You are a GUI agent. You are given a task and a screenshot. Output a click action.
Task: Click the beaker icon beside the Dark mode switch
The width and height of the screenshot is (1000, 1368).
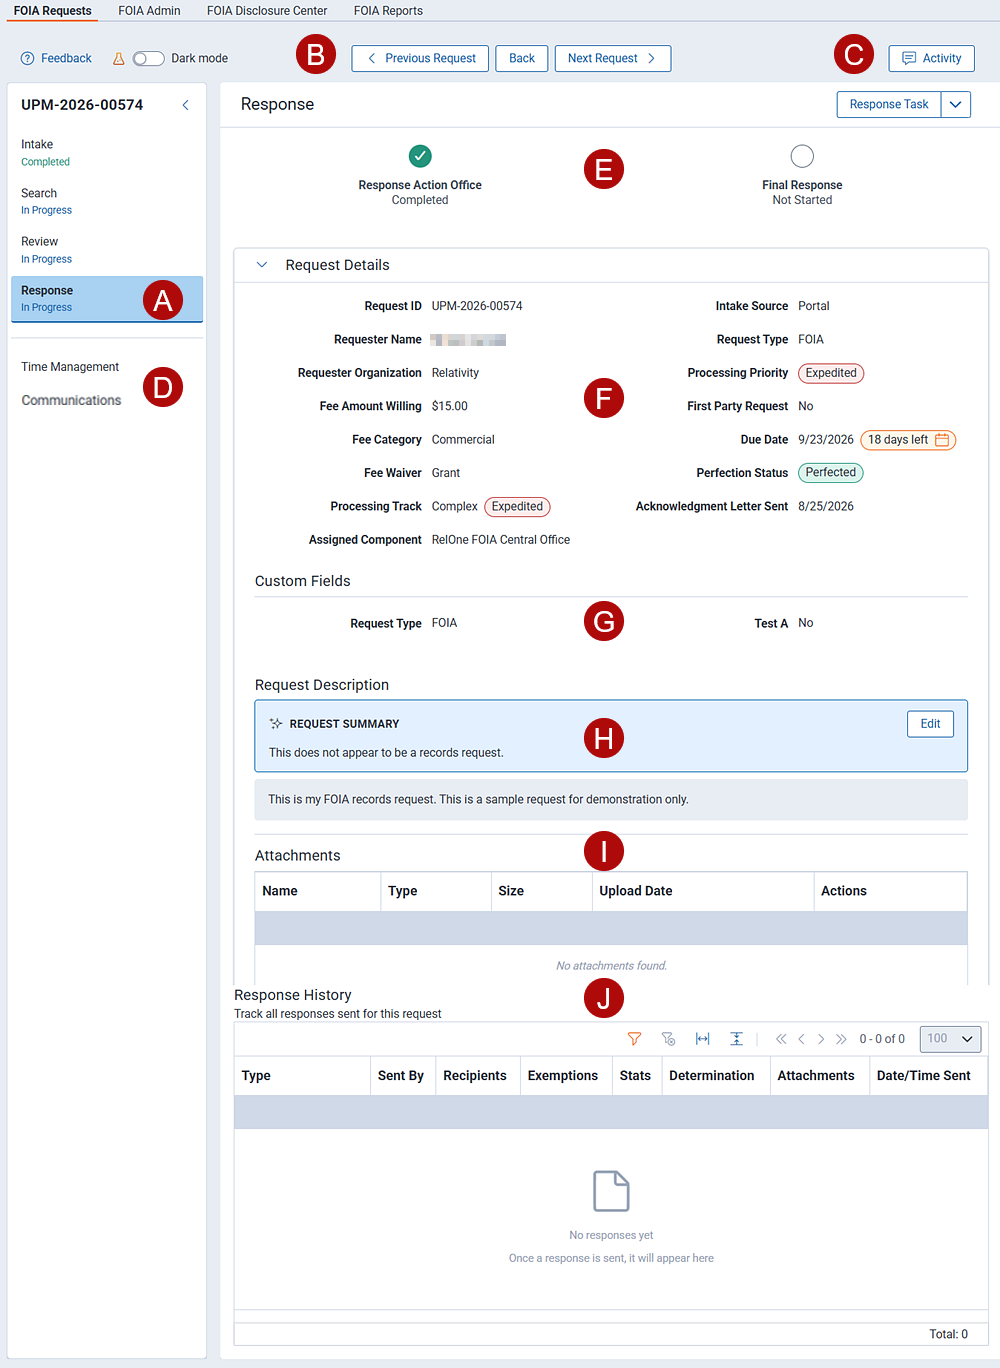click(118, 59)
